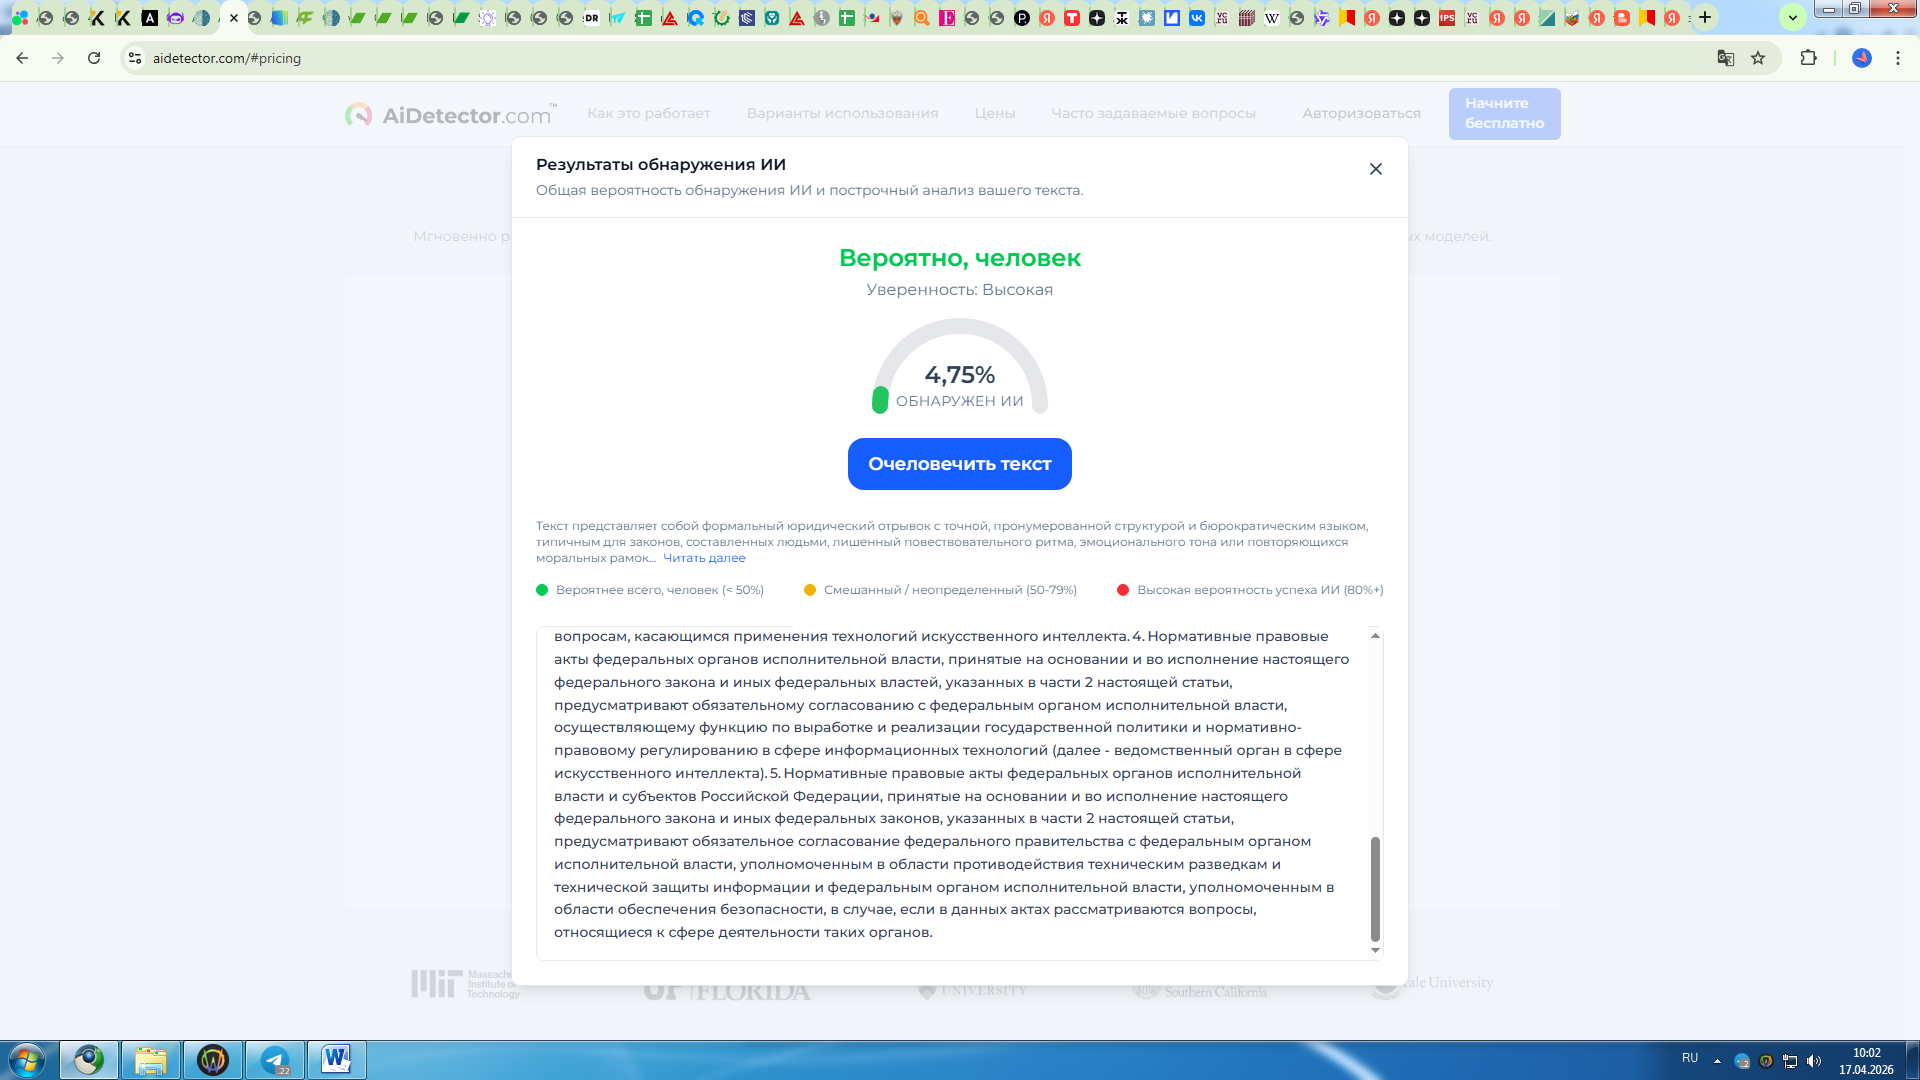
Task: Expand the tab search dropdown arrow
Action: [x=1793, y=17]
